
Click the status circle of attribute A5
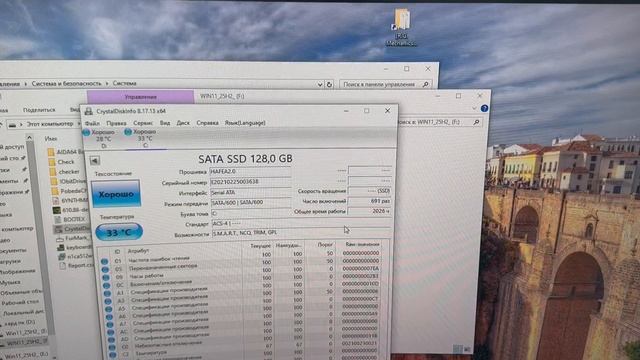109,309
